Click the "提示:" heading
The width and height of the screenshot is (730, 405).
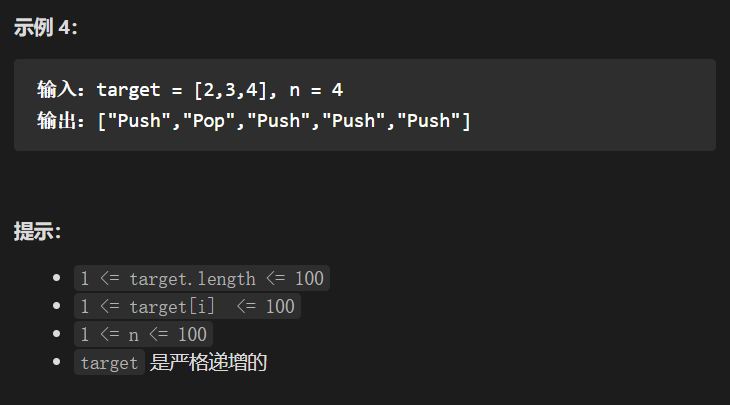point(37,231)
